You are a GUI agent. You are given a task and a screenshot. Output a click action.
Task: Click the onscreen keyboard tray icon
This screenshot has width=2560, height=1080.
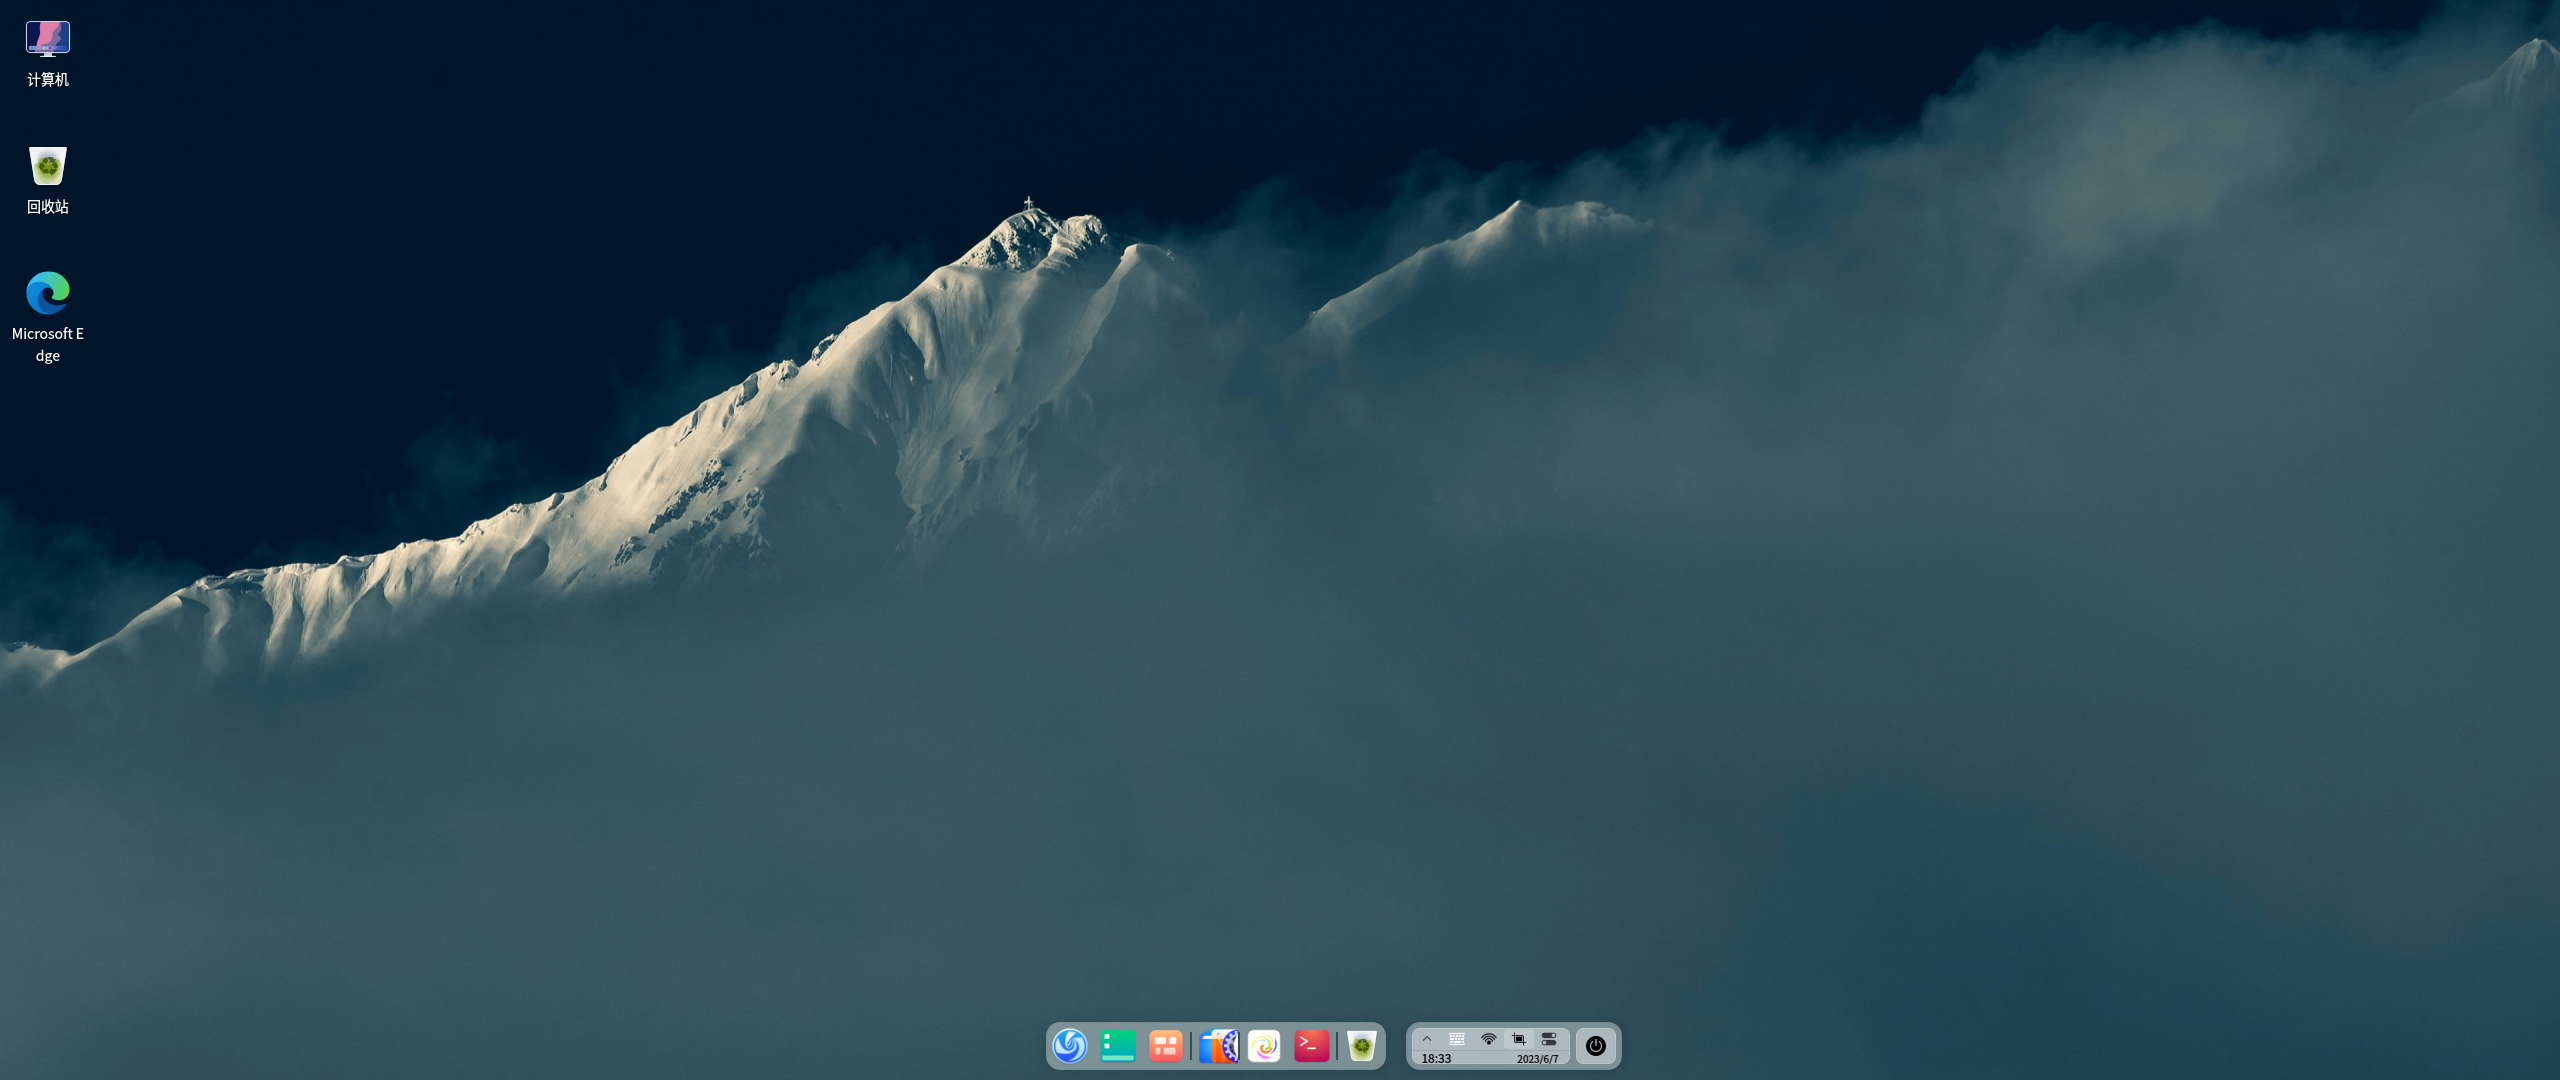click(x=1457, y=1039)
